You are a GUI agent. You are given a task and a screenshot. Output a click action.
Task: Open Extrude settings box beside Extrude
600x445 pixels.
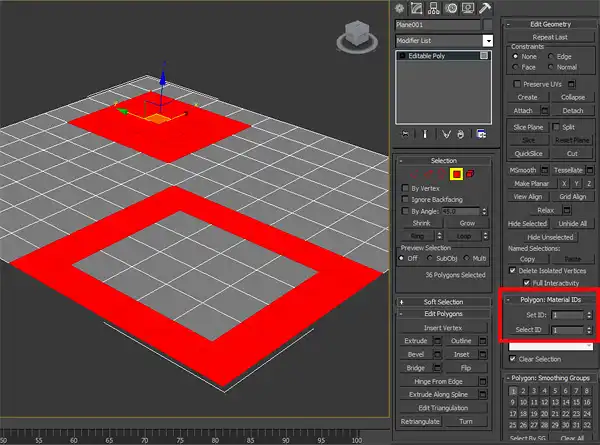(438, 341)
